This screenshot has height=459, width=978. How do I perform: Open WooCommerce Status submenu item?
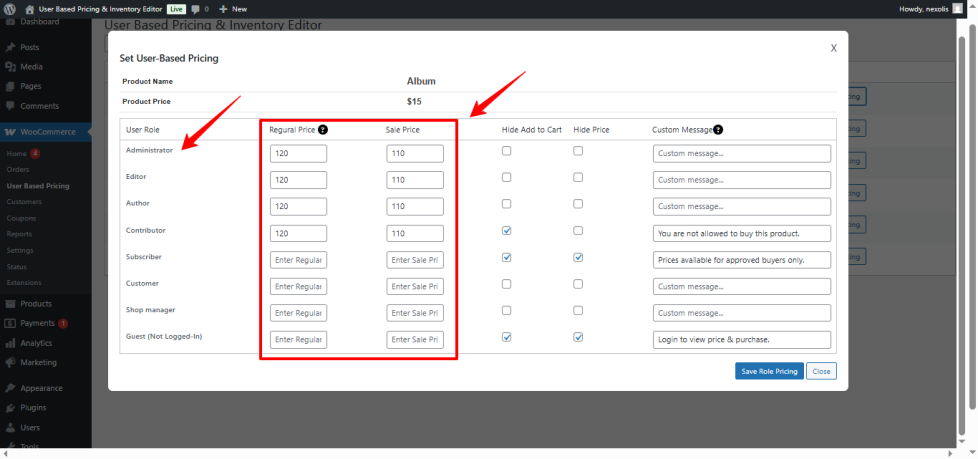coord(16,266)
